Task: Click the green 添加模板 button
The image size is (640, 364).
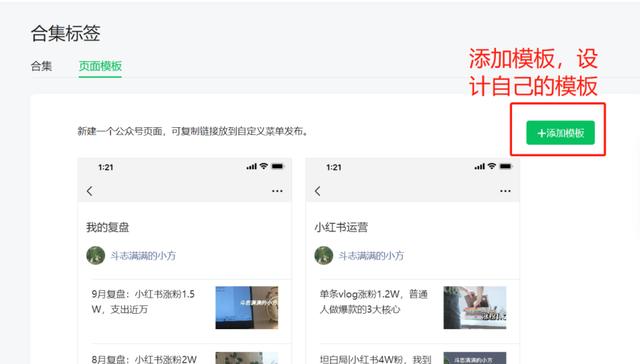Action: 560,133
